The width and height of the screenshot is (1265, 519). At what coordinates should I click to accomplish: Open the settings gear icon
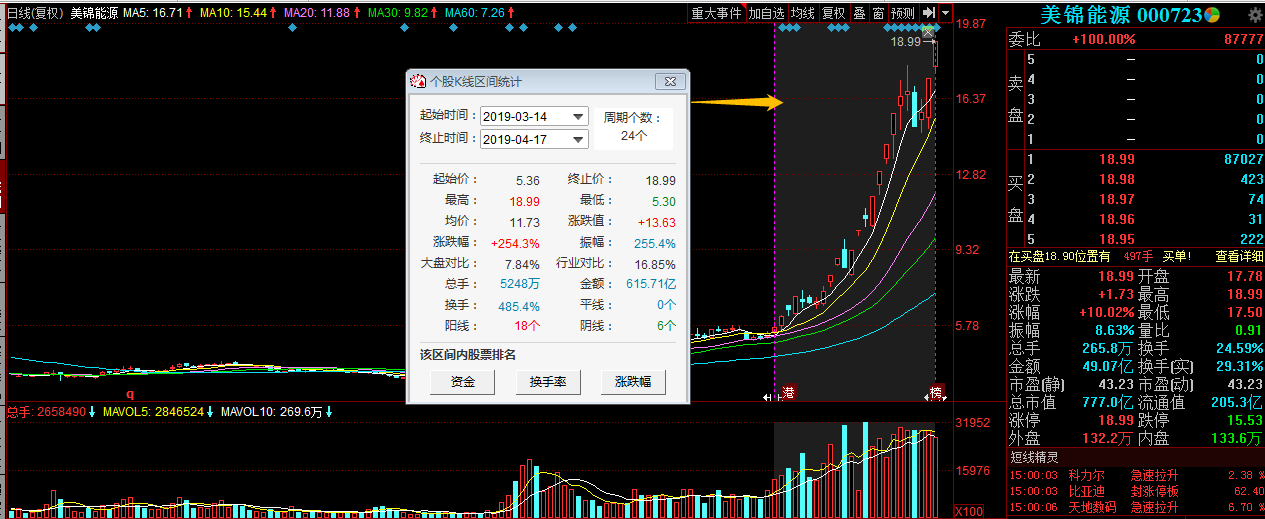(x=1255, y=14)
